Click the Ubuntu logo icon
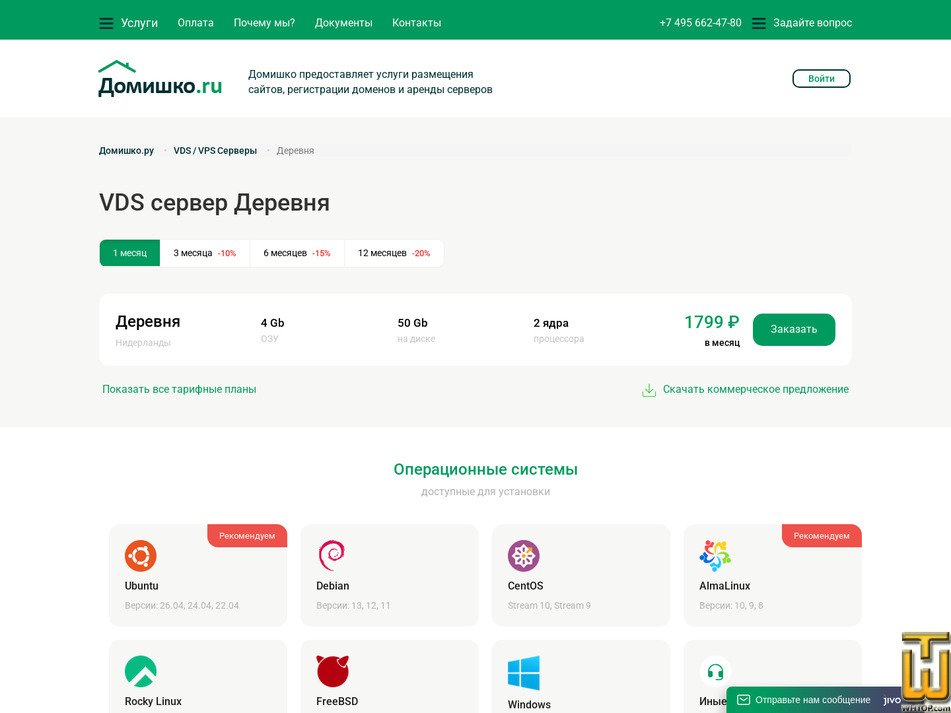 (141, 556)
